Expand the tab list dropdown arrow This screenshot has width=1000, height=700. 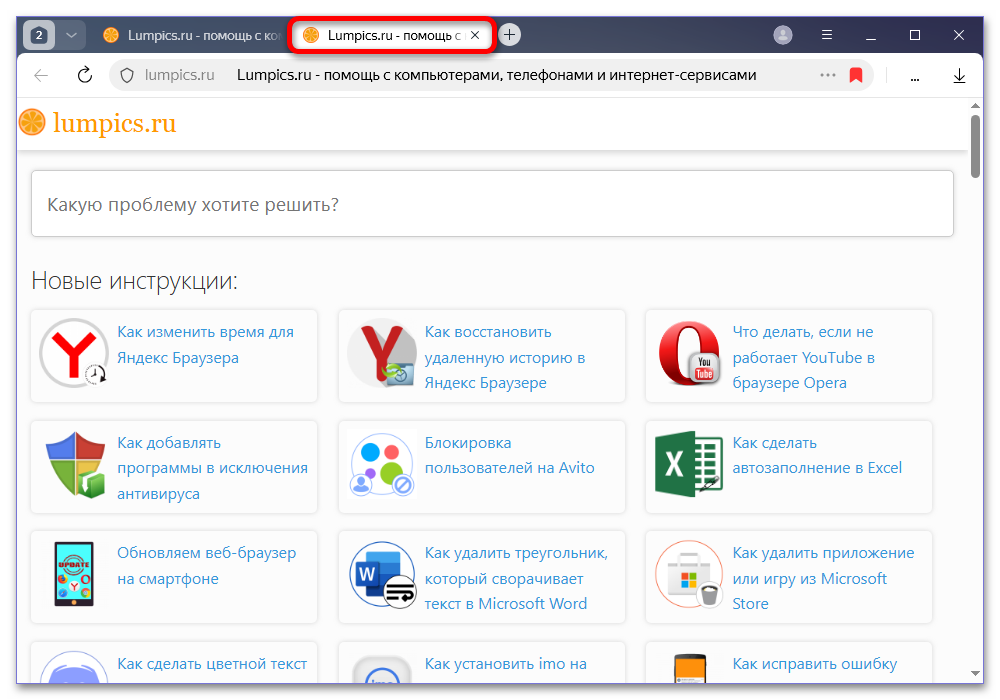pyautogui.click(x=71, y=35)
